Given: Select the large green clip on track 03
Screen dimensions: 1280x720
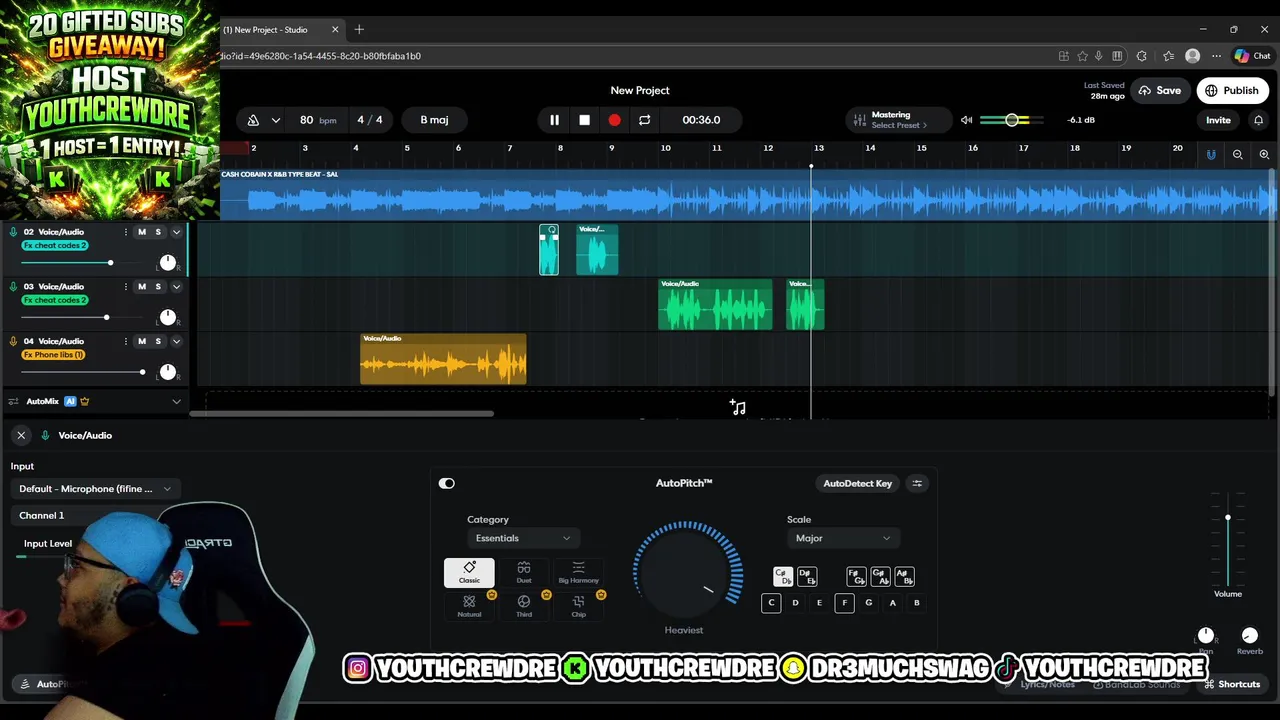Looking at the screenshot, I should coord(715,305).
